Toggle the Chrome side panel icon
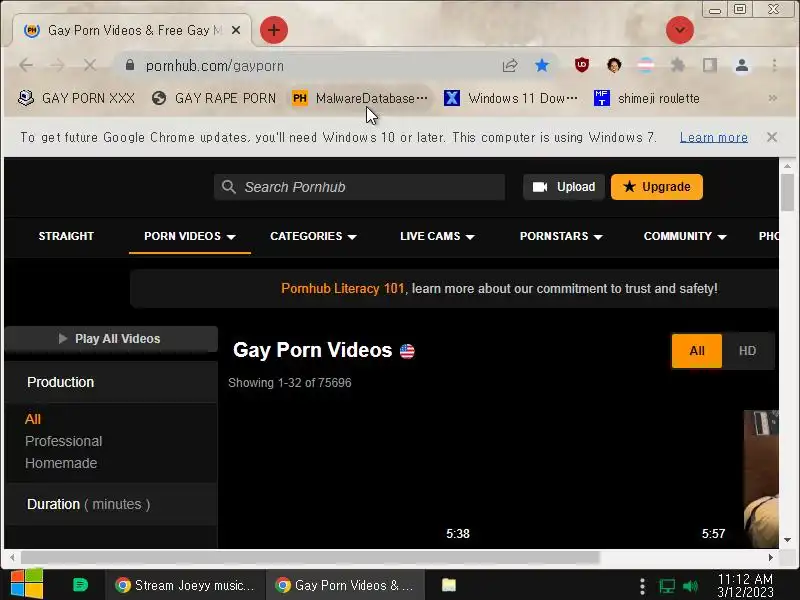Viewport: 800px width, 600px height. 710,65
